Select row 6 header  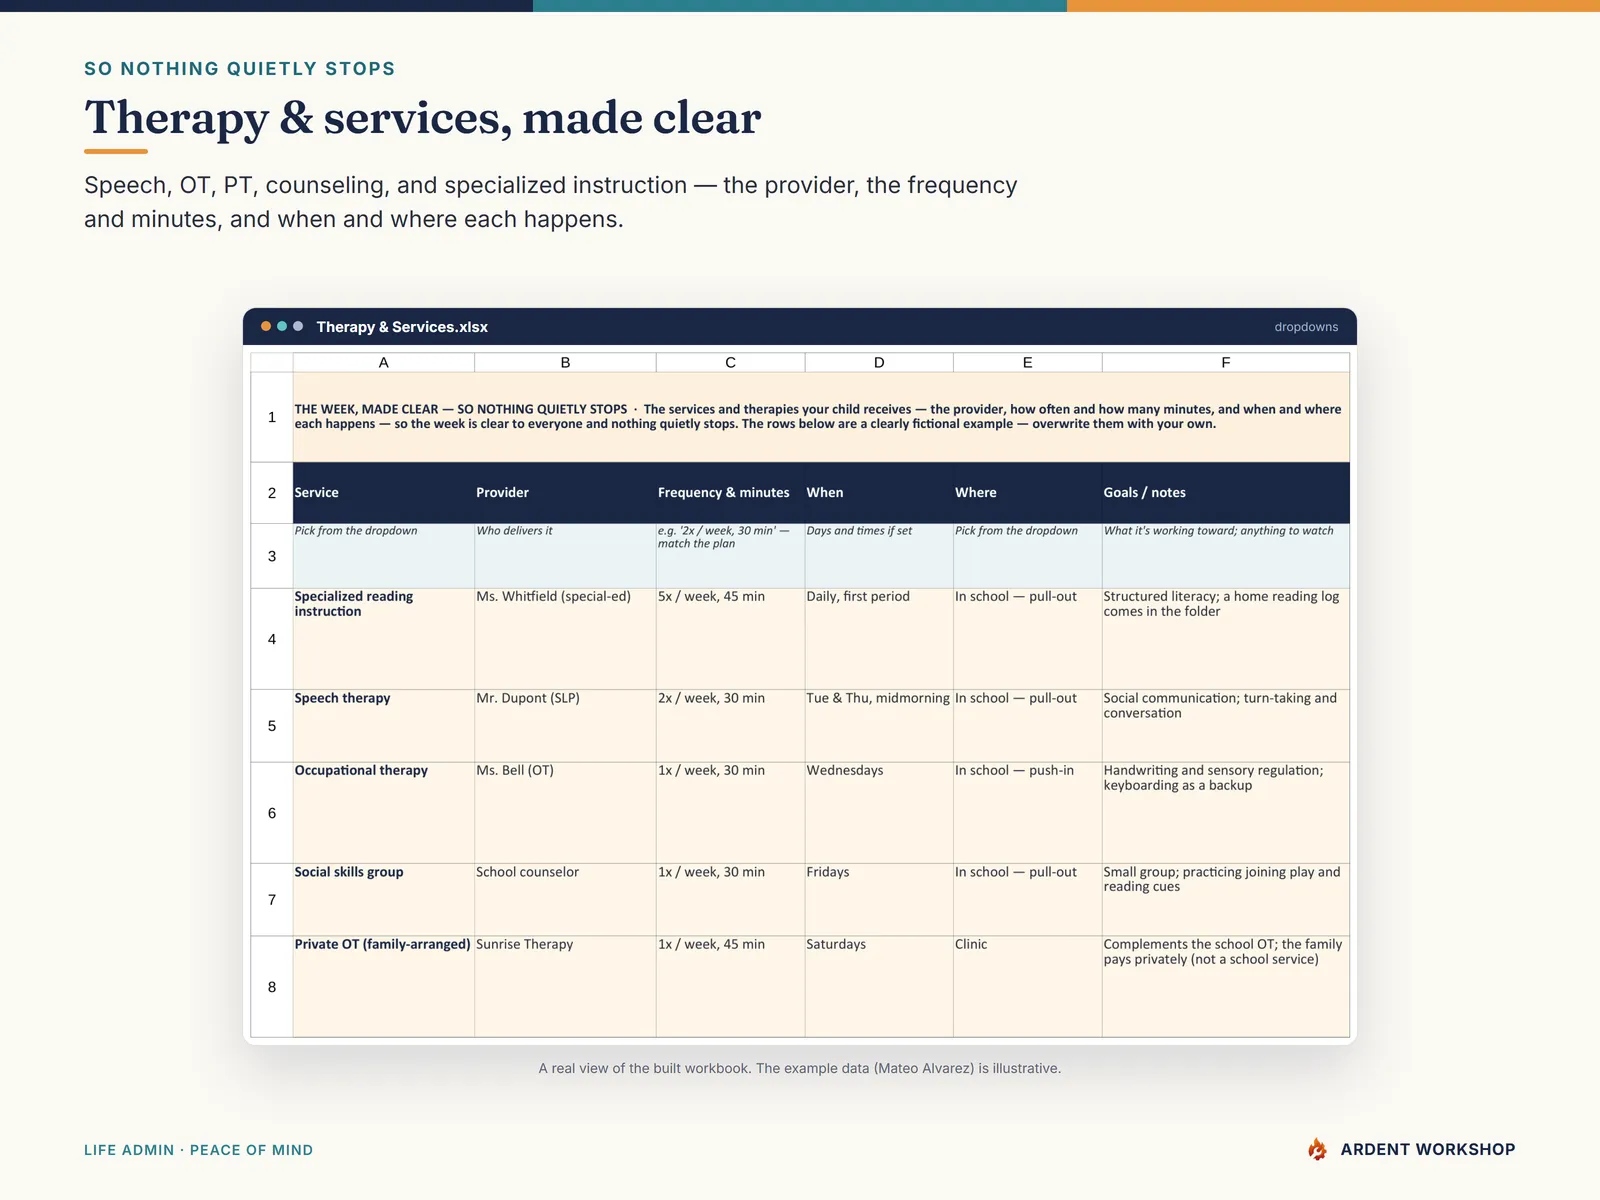[272, 813]
